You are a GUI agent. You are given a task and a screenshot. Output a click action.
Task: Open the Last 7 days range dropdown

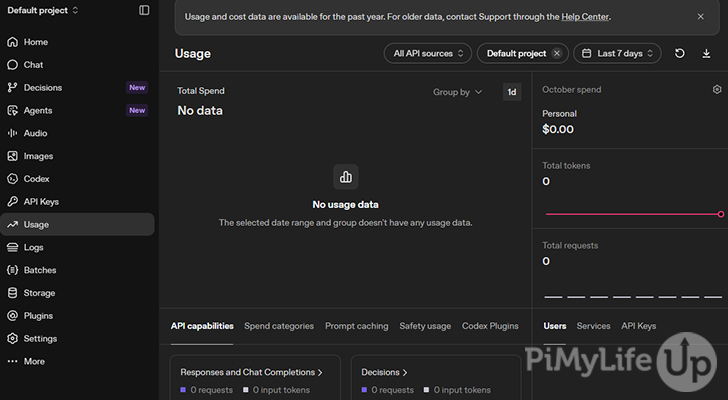[x=618, y=53]
